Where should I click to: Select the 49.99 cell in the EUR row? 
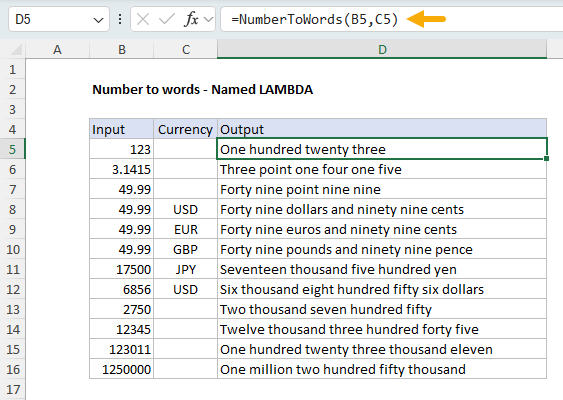pyautogui.click(x=122, y=229)
